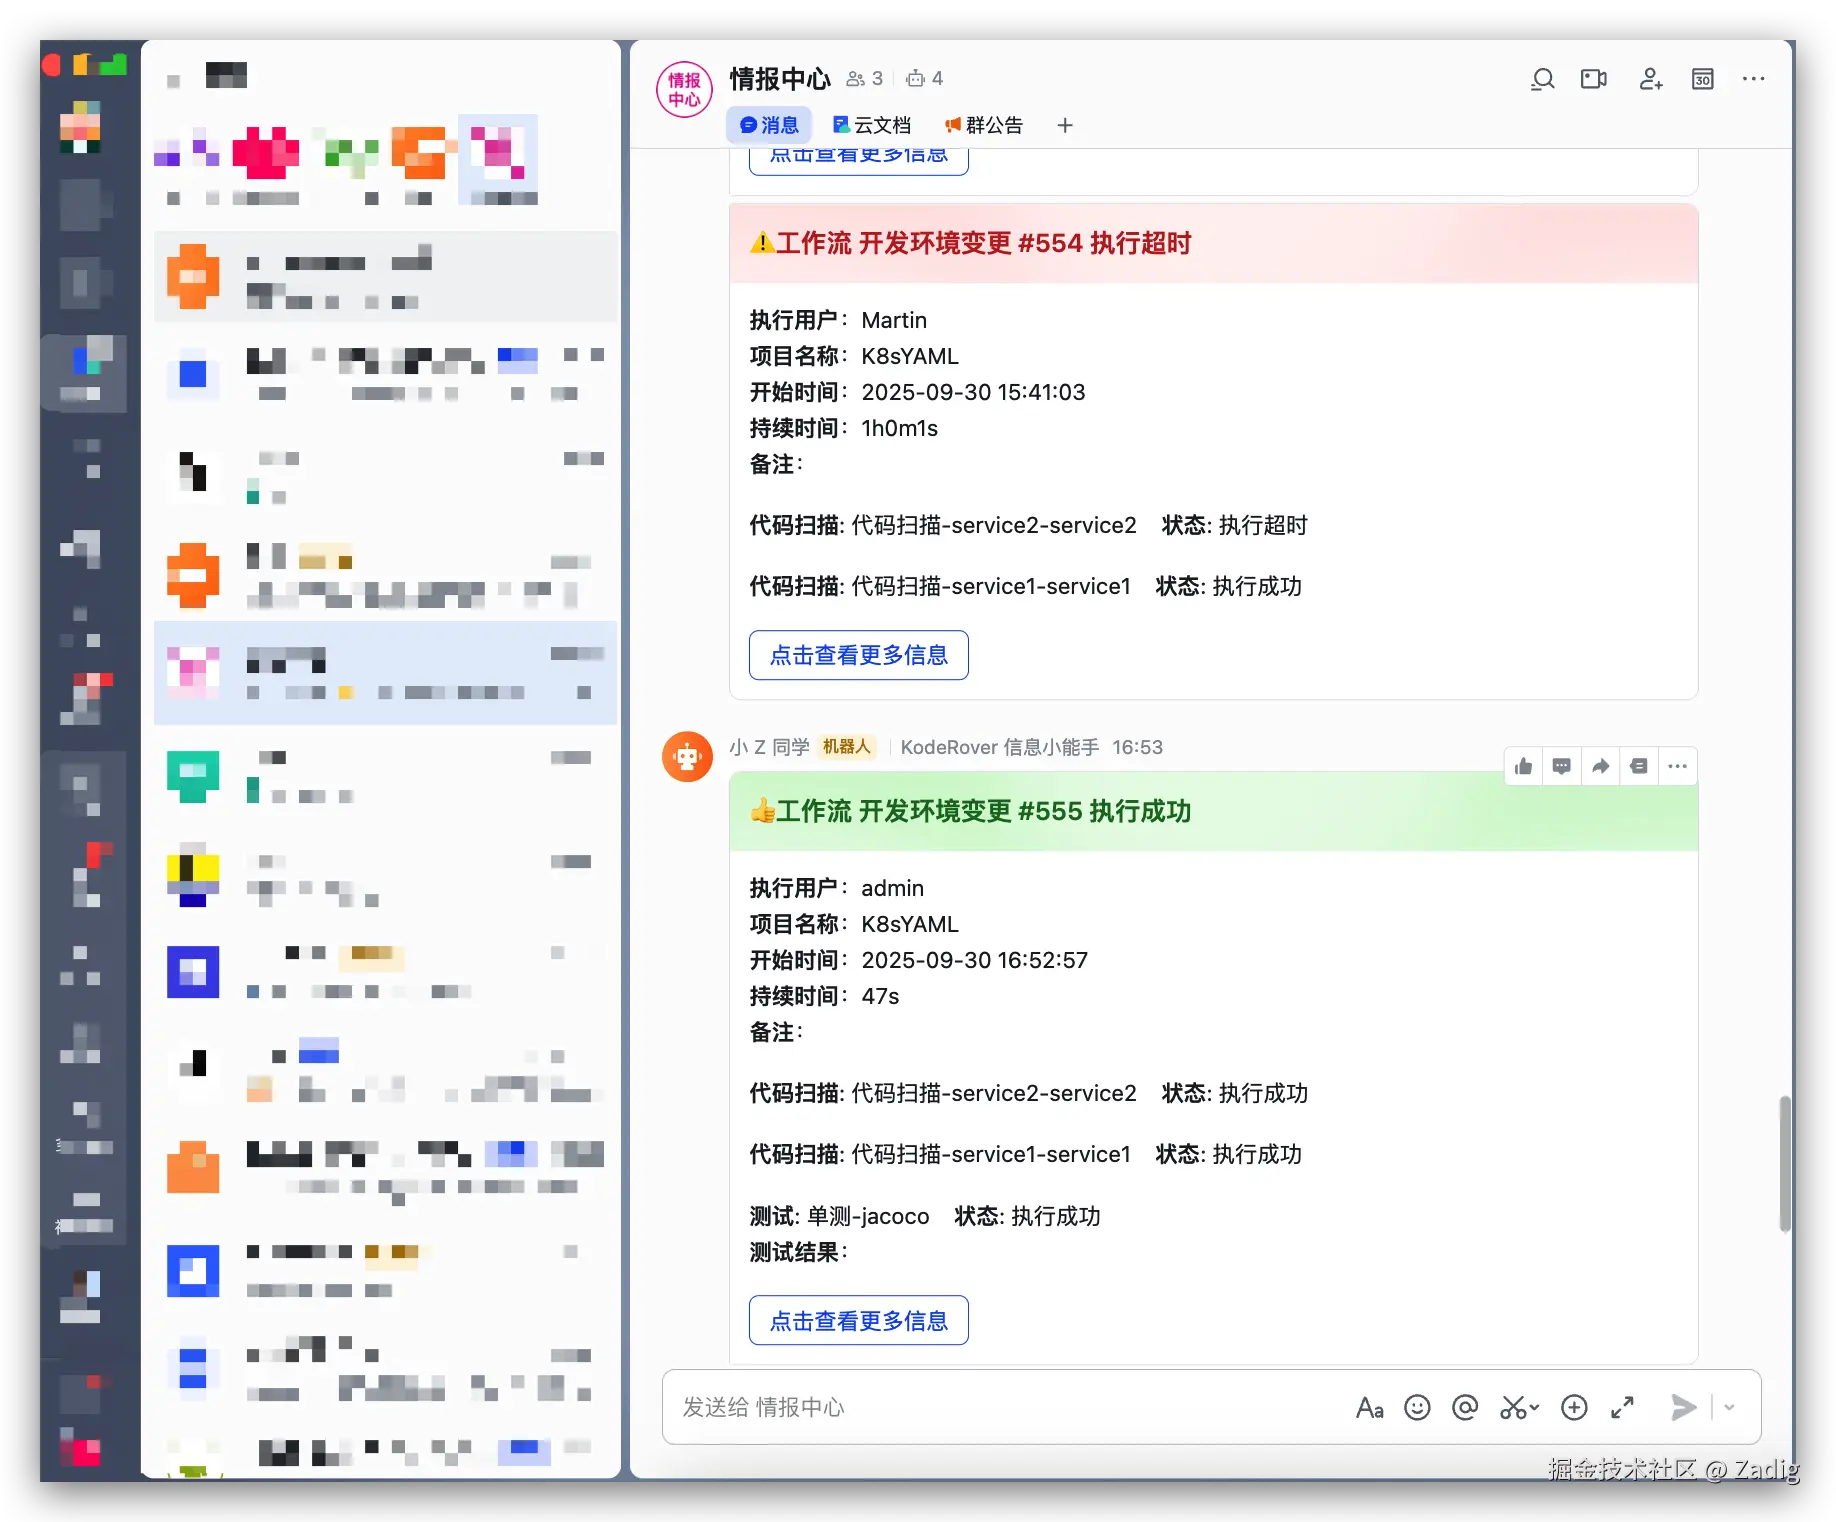Expand the message input editor
1836x1522 pixels.
coord(1622,1408)
